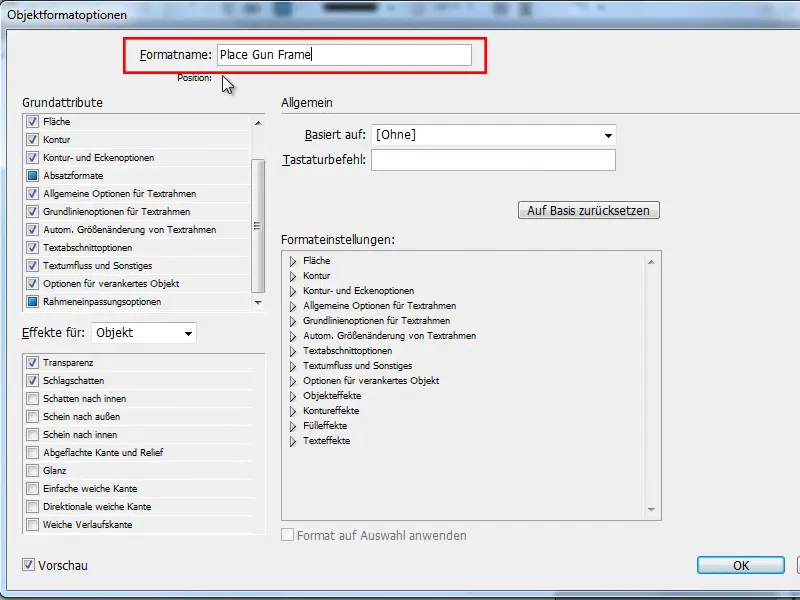This screenshot has height=600, width=800.
Task: Expand Texteffekte in Formateinstellungen
Action: [x=293, y=441]
